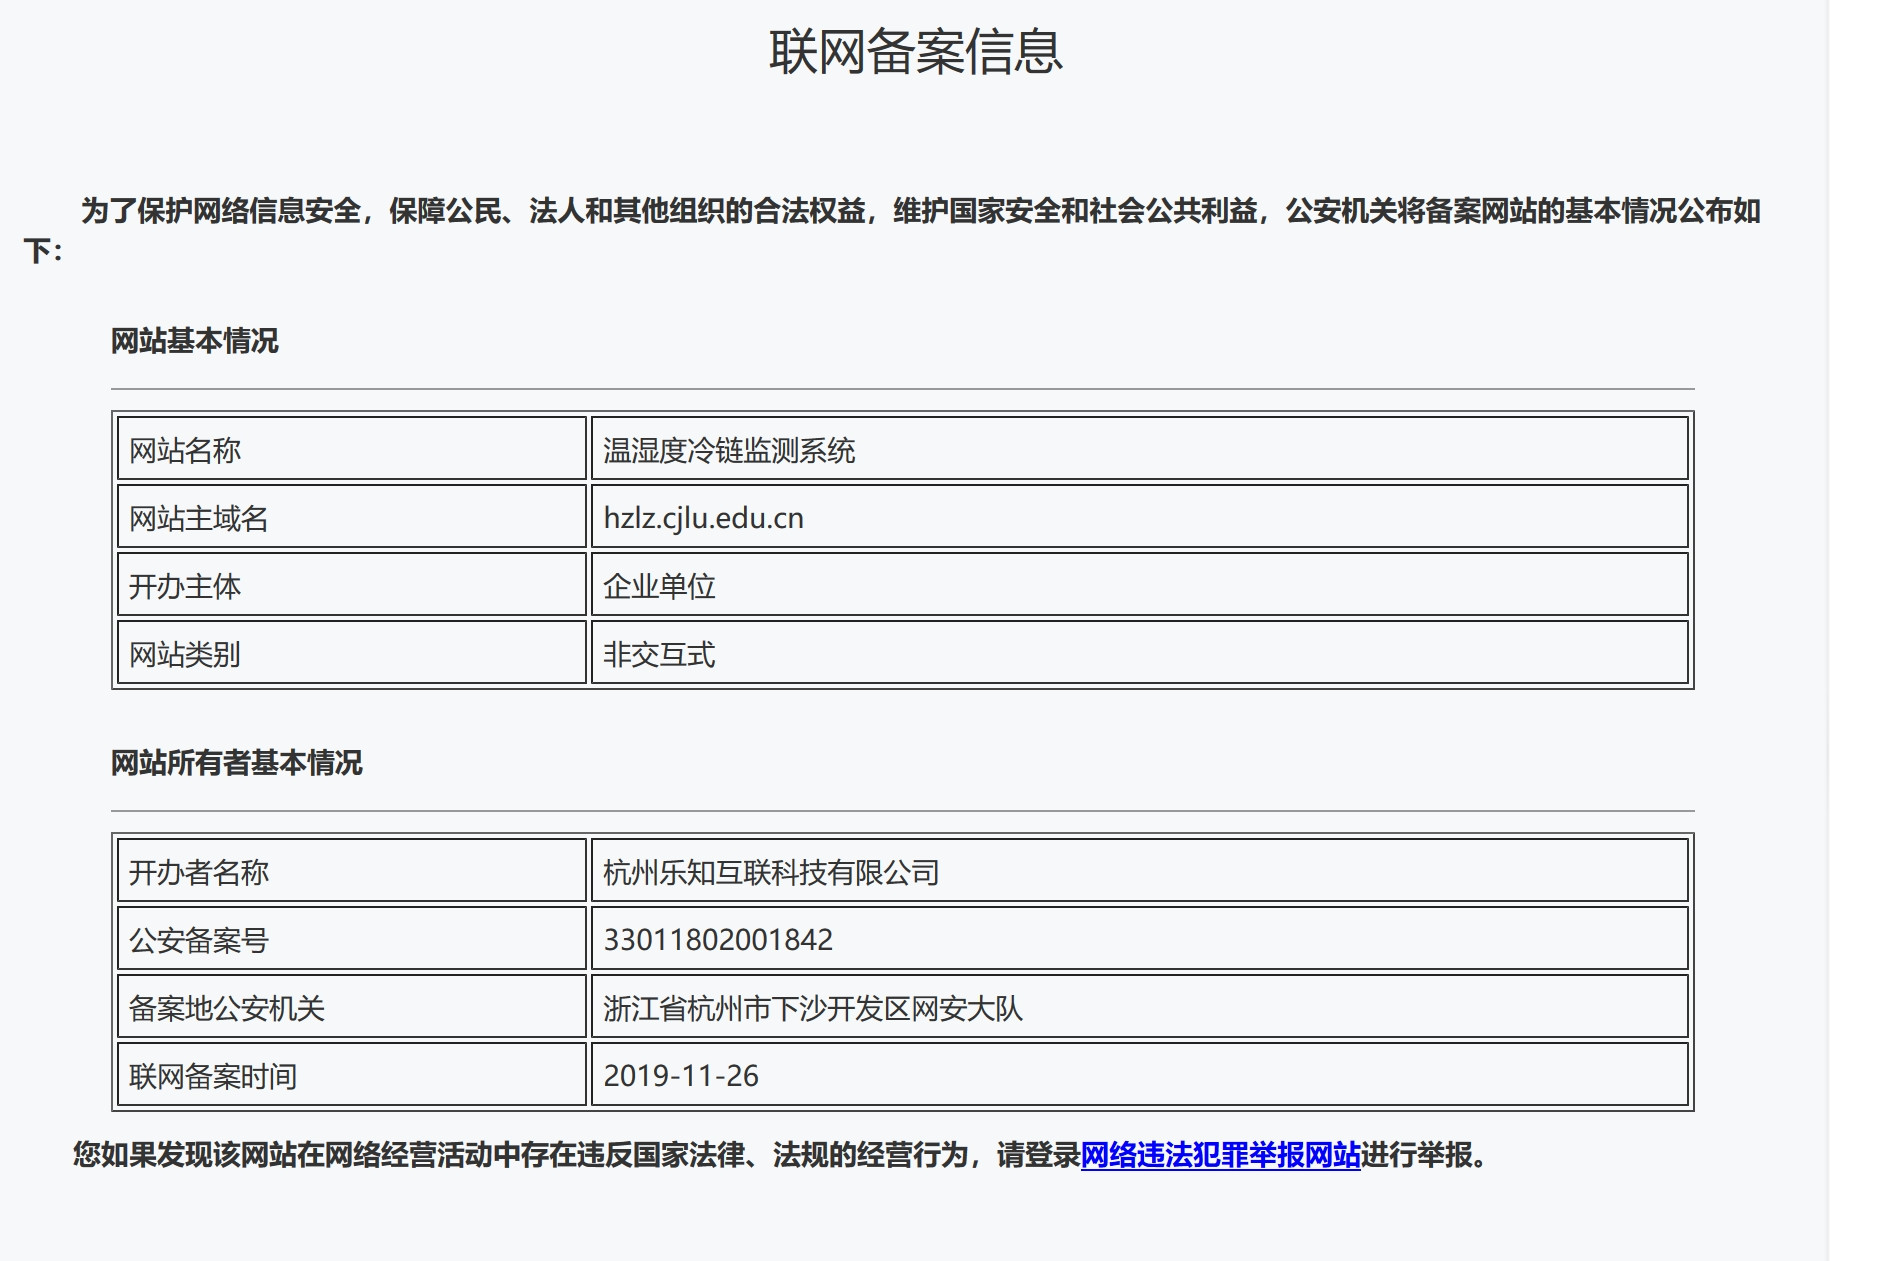Click the 开办者名称 label cell

pos(352,871)
